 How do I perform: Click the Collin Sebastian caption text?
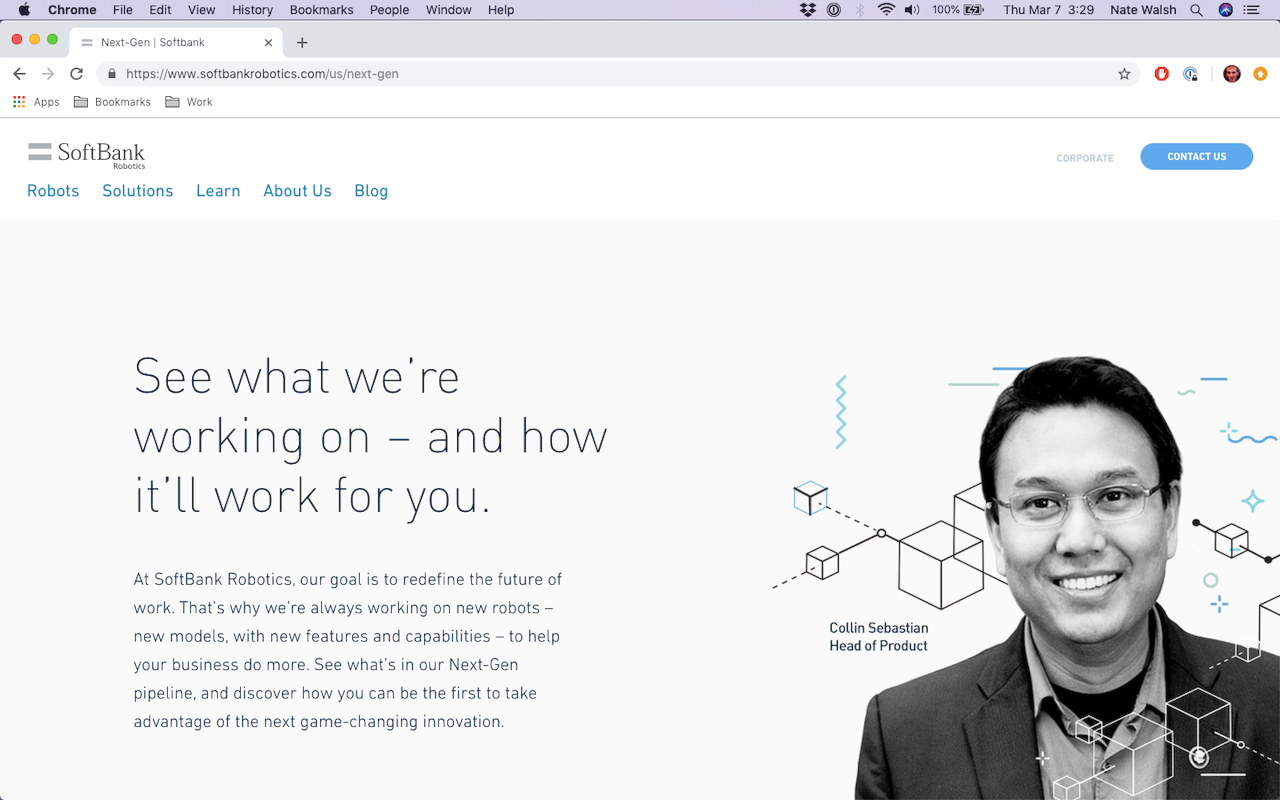click(x=878, y=637)
